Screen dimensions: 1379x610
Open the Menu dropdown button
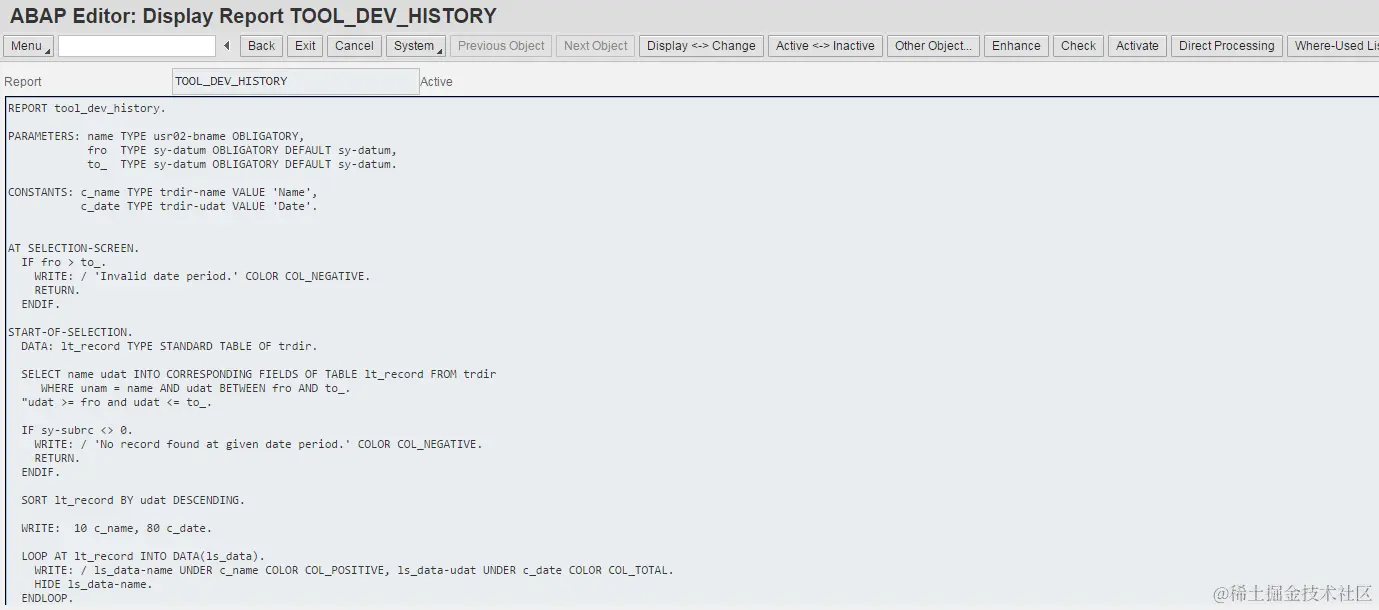tap(29, 46)
